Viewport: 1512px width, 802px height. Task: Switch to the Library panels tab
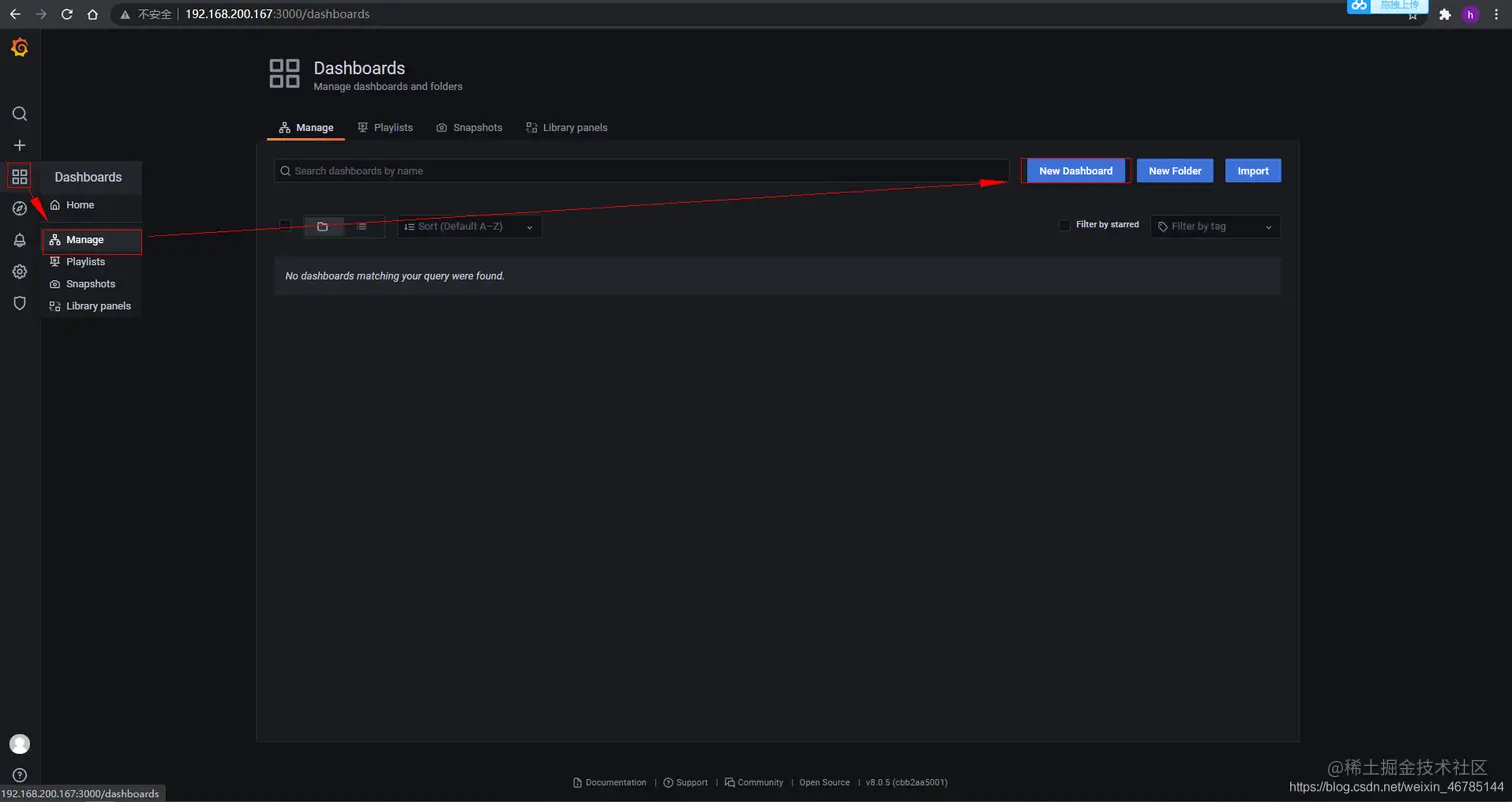coord(566,128)
